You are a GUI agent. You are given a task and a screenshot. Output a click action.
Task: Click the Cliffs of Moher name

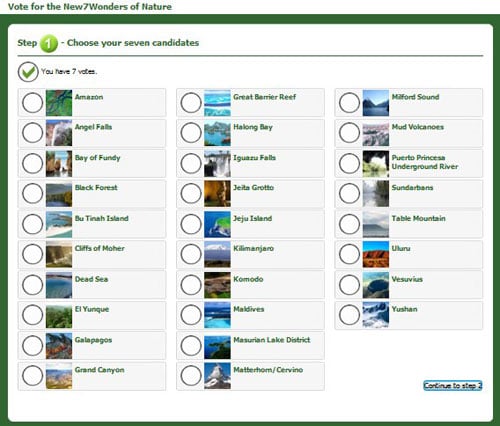coord(100,248)
